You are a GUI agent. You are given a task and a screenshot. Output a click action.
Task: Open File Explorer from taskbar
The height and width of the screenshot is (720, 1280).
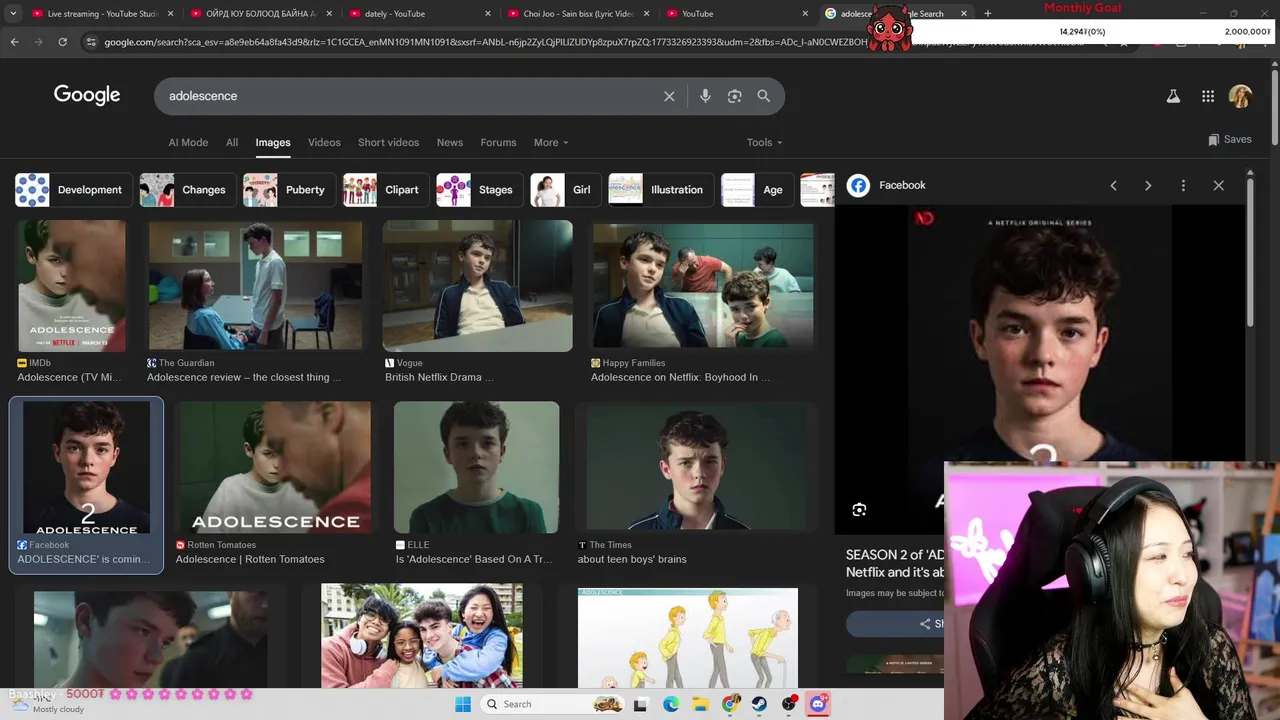point(701,704)
